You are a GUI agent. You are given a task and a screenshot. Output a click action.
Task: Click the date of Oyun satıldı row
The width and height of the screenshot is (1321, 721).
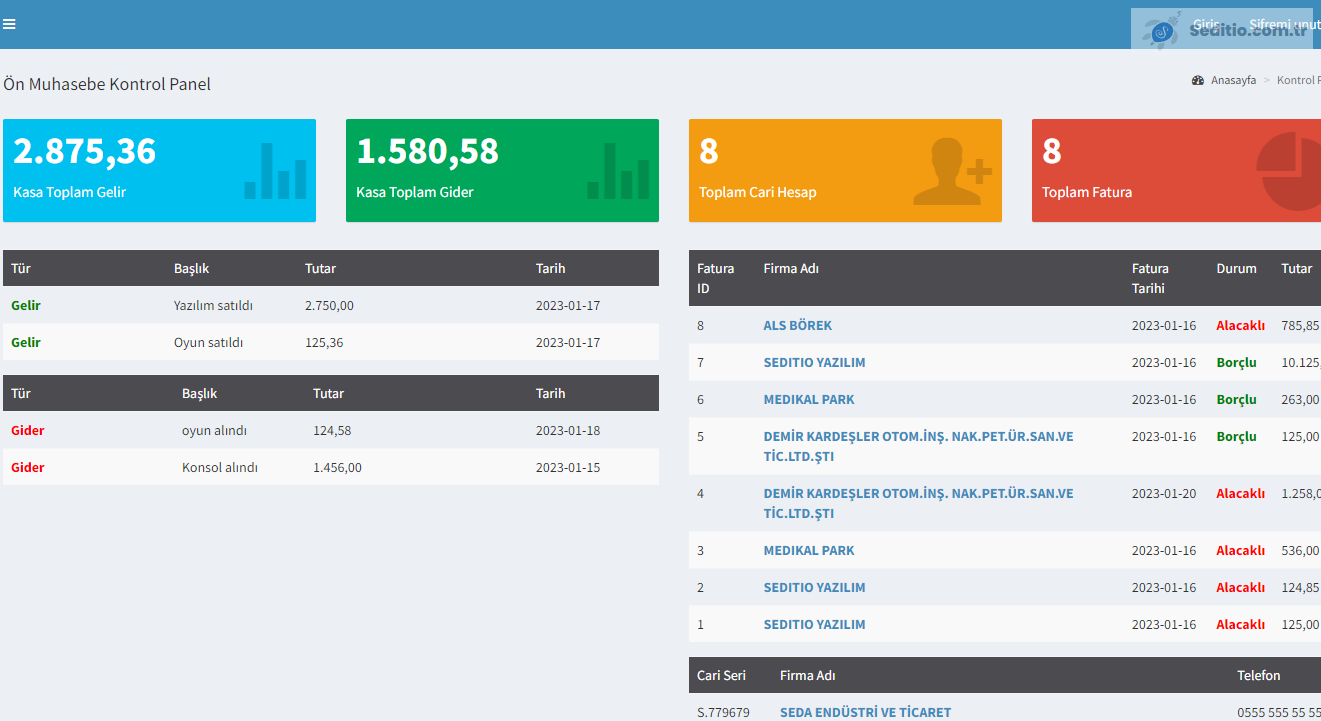[x=568, y=342]
